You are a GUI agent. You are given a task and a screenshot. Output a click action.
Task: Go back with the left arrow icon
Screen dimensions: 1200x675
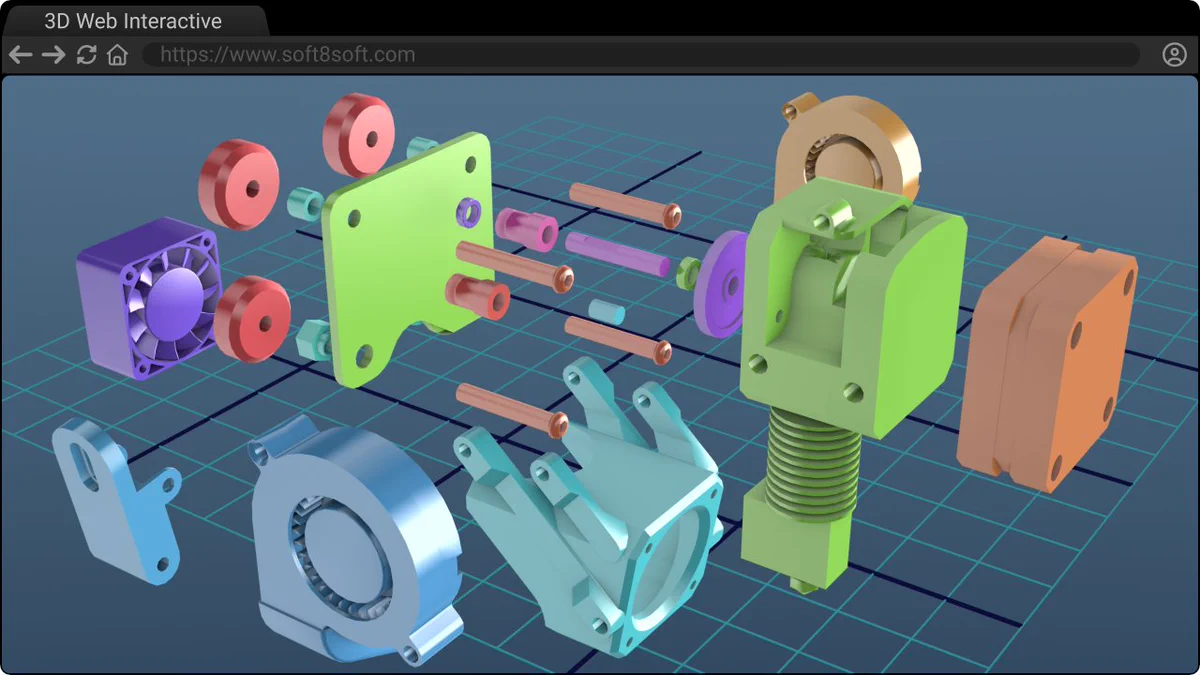tap(20, 55)
